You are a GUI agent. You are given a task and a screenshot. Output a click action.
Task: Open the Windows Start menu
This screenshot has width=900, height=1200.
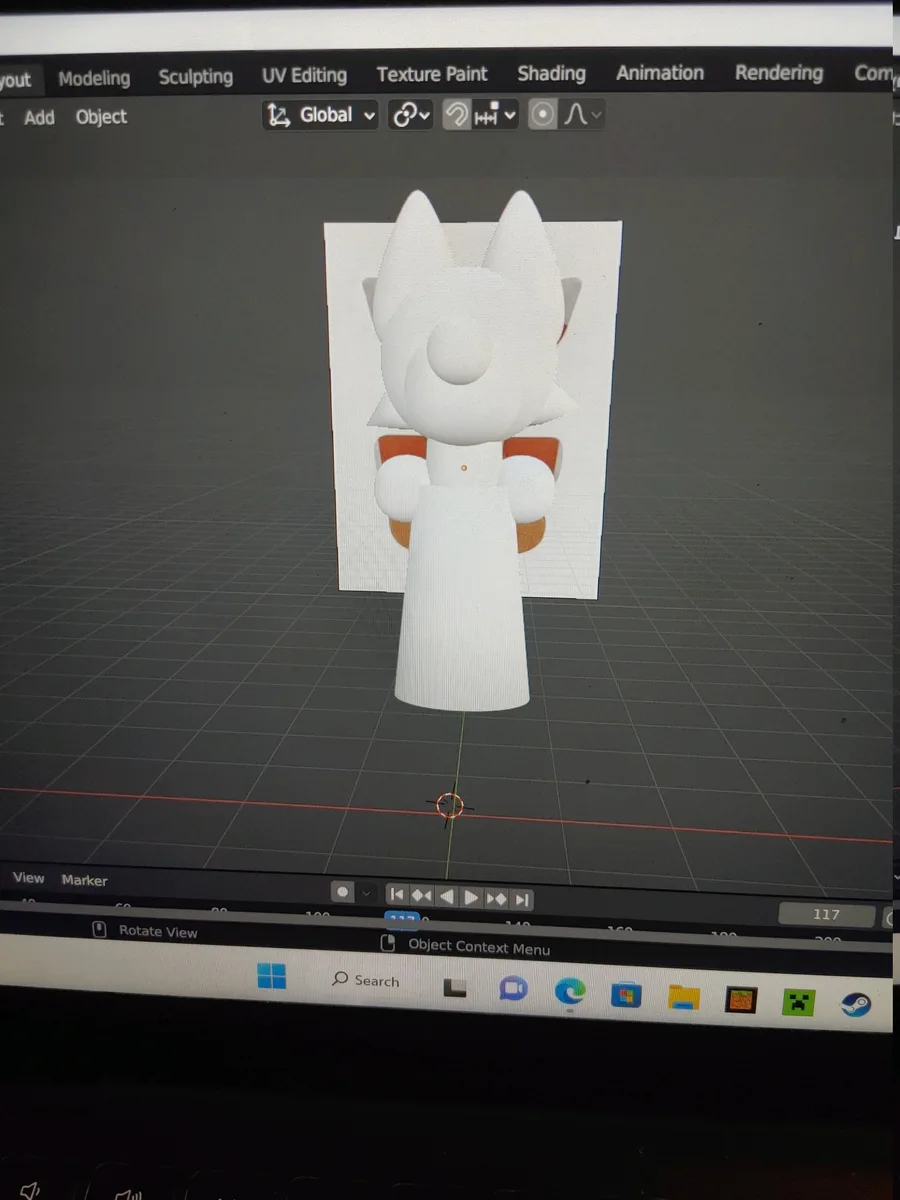(x=271, y=976)
